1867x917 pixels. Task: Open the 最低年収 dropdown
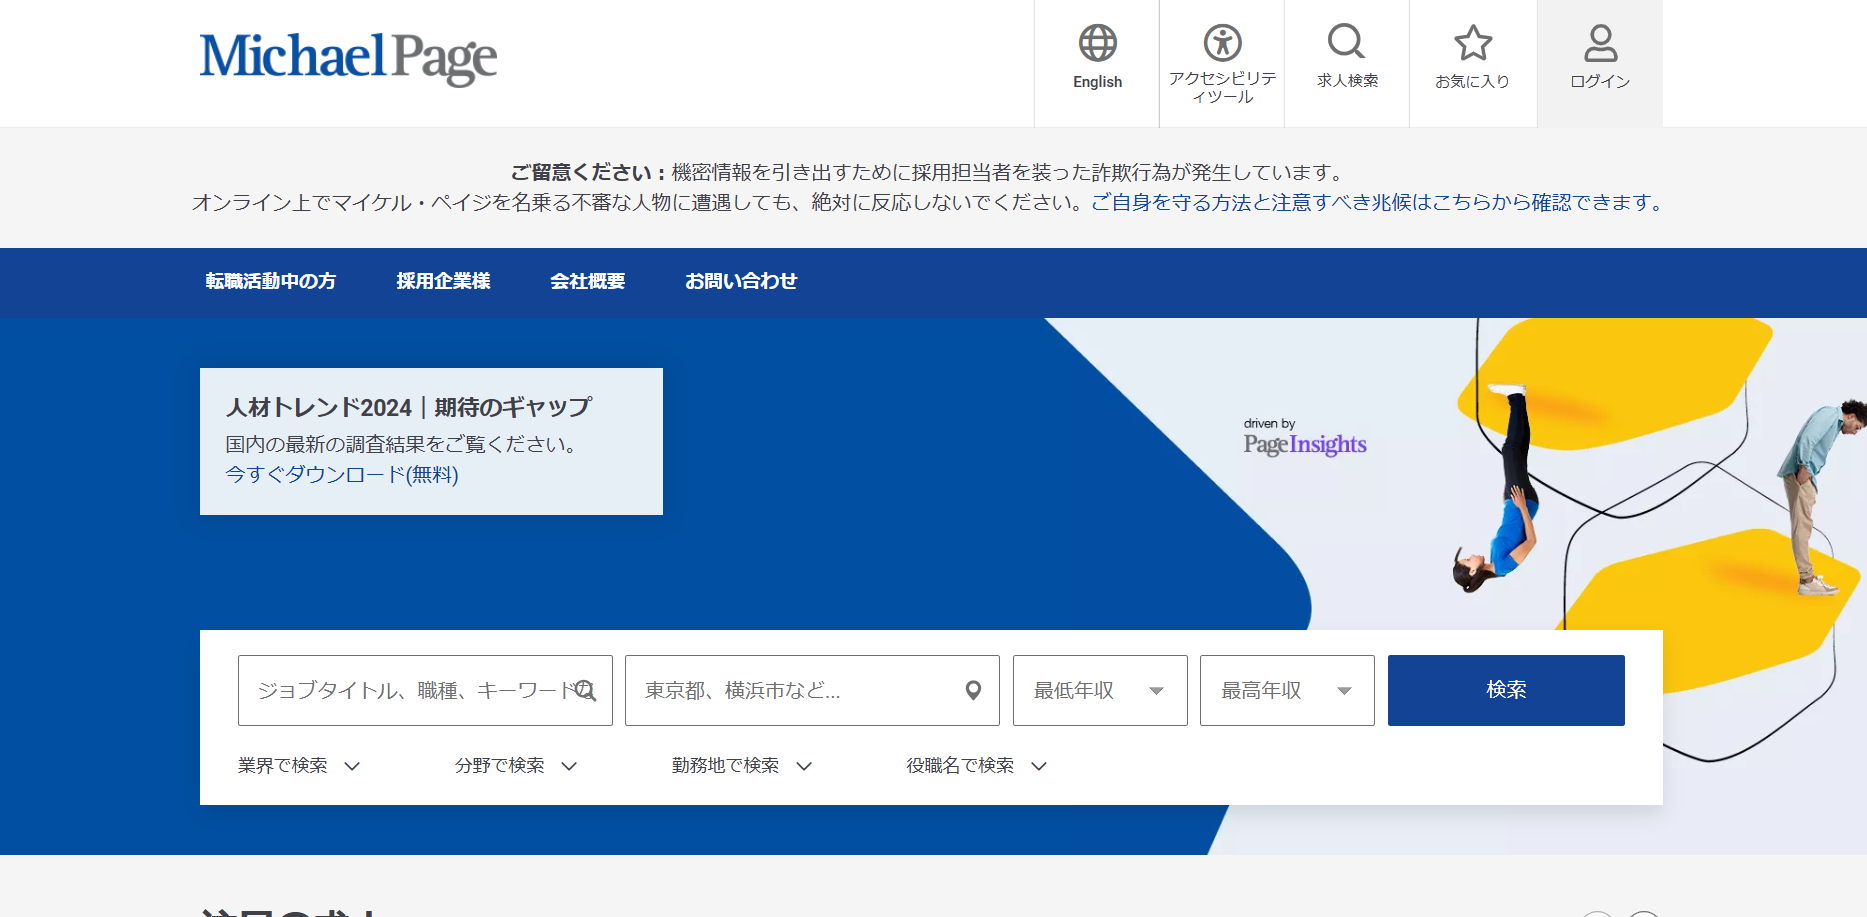click(x=1099, y=690)
